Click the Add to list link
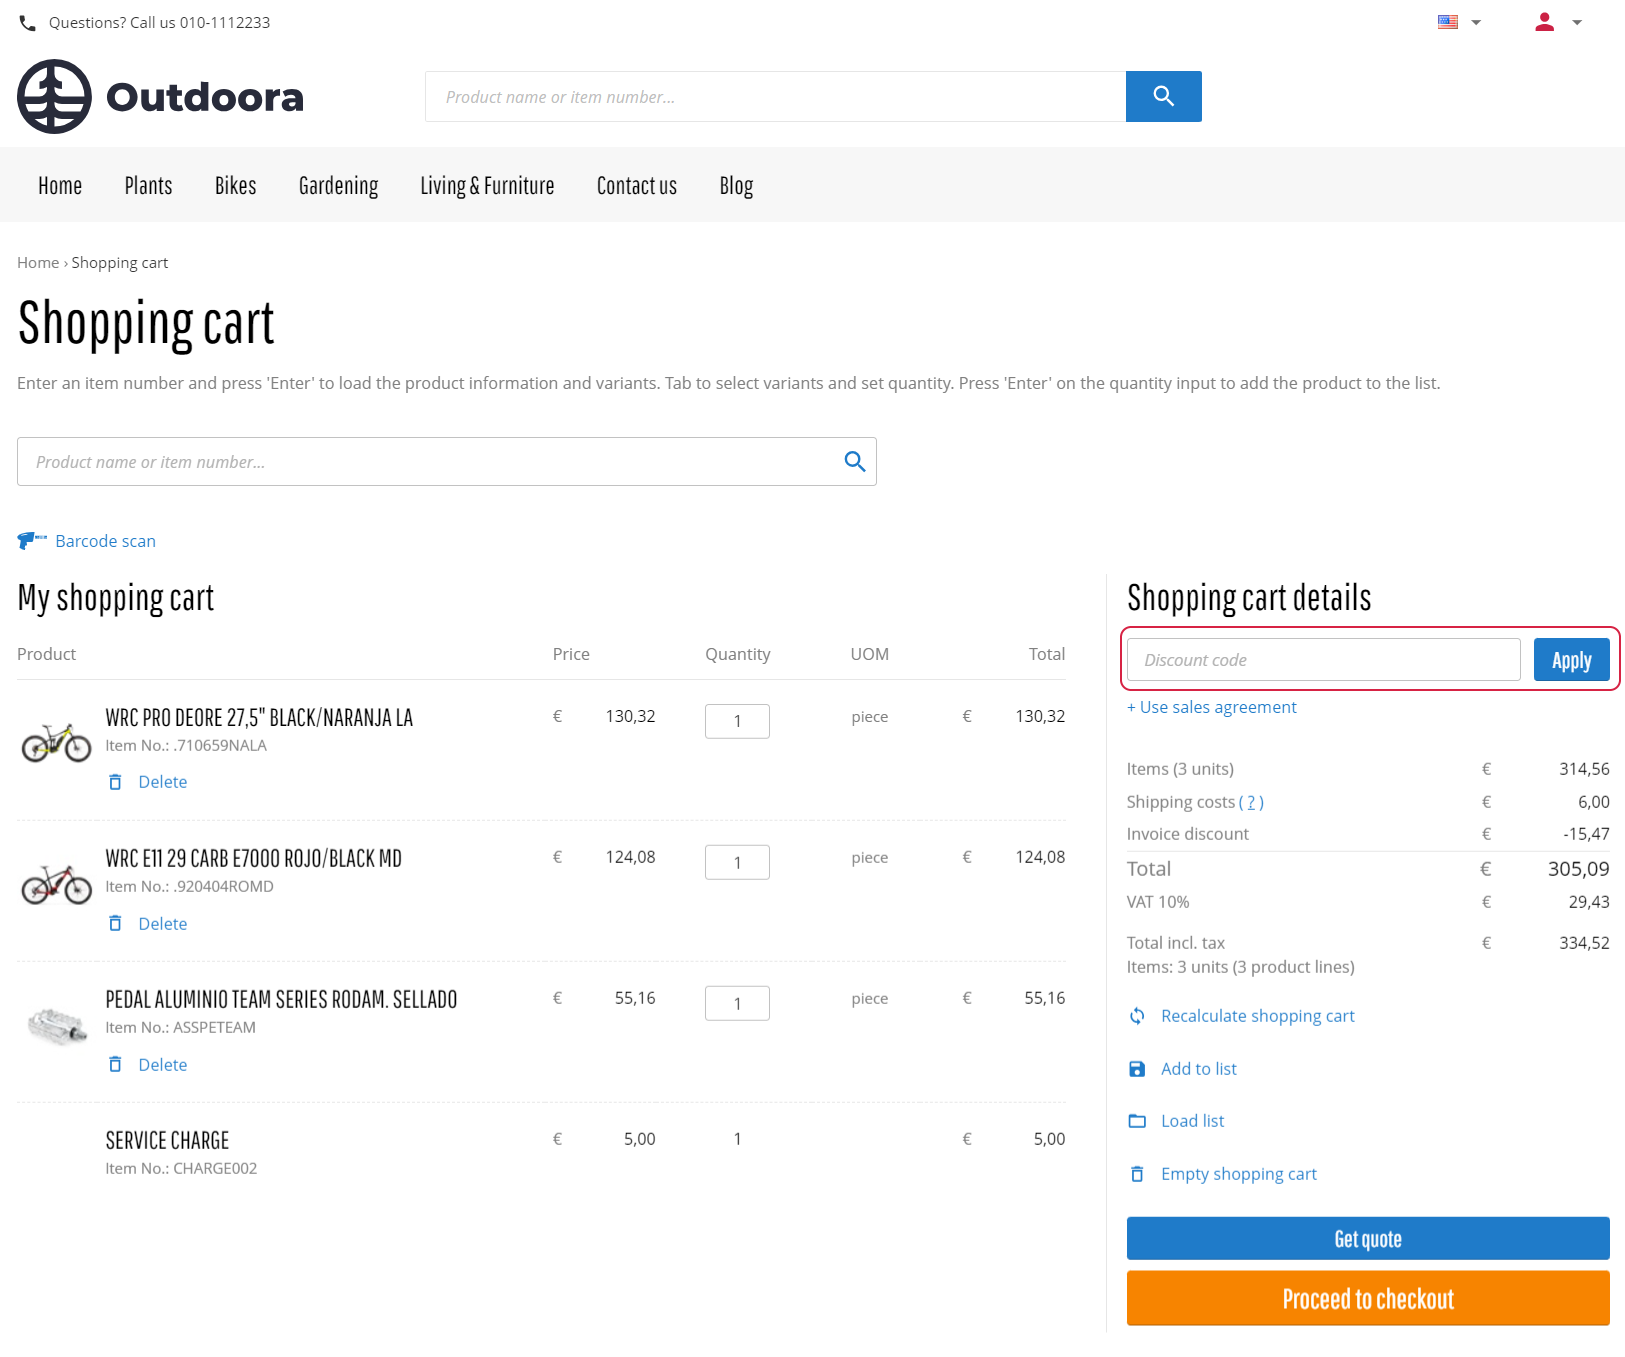This screenshot has width=1625, height=1357. (x=1199, y=1069)
